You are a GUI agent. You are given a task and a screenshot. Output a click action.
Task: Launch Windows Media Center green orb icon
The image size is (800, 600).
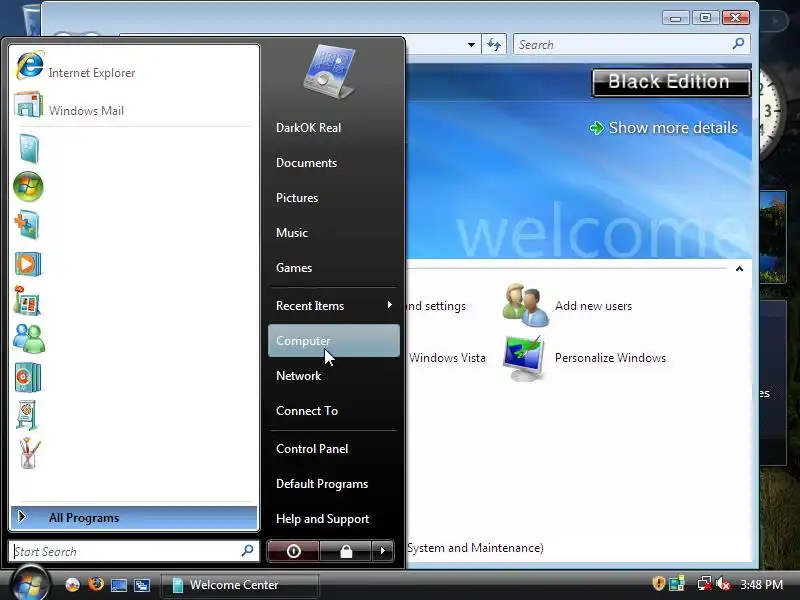click(29, 187)
